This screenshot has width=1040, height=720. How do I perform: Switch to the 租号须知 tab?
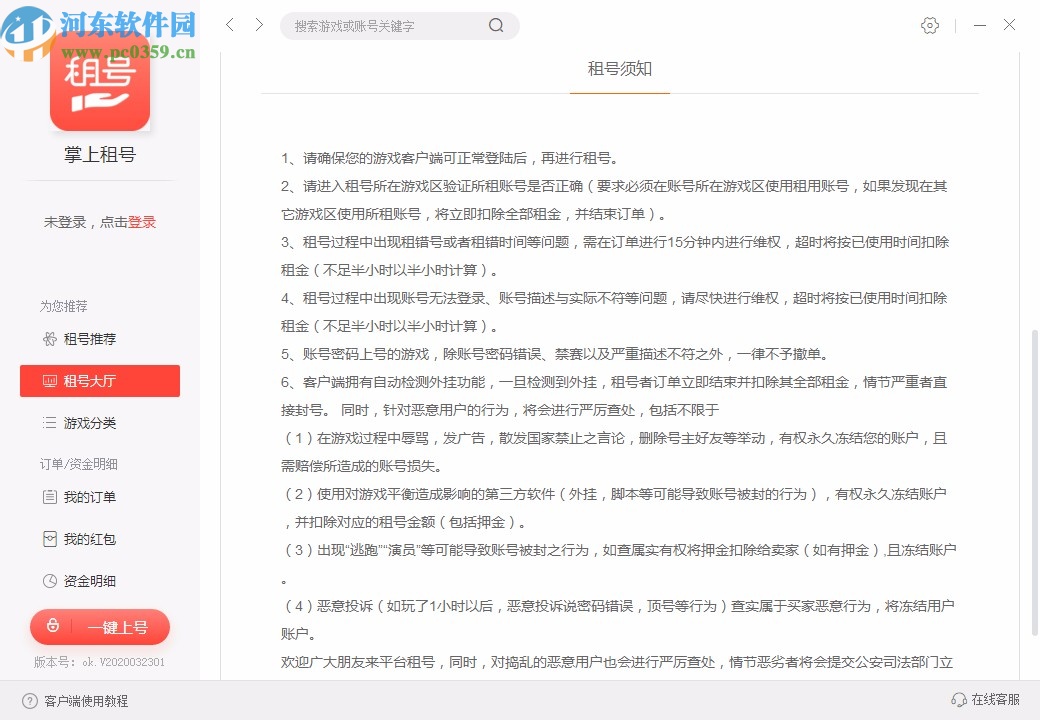pos(619,70)
